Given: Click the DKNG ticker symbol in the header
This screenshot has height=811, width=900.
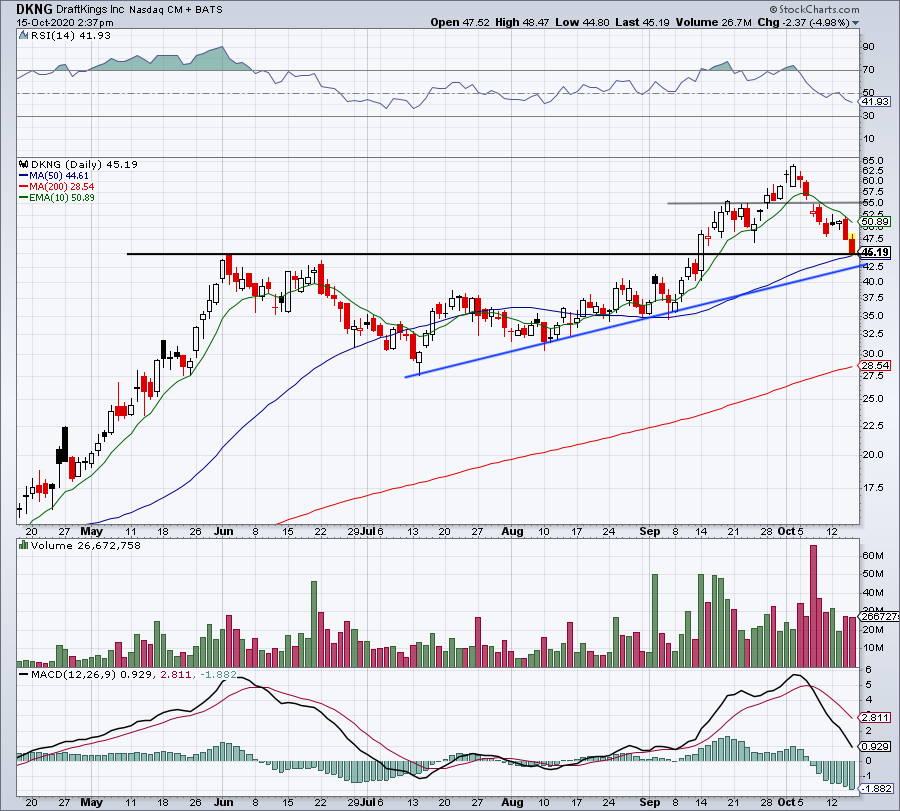Looking at the screenshot, I should [x=34, y=9].
